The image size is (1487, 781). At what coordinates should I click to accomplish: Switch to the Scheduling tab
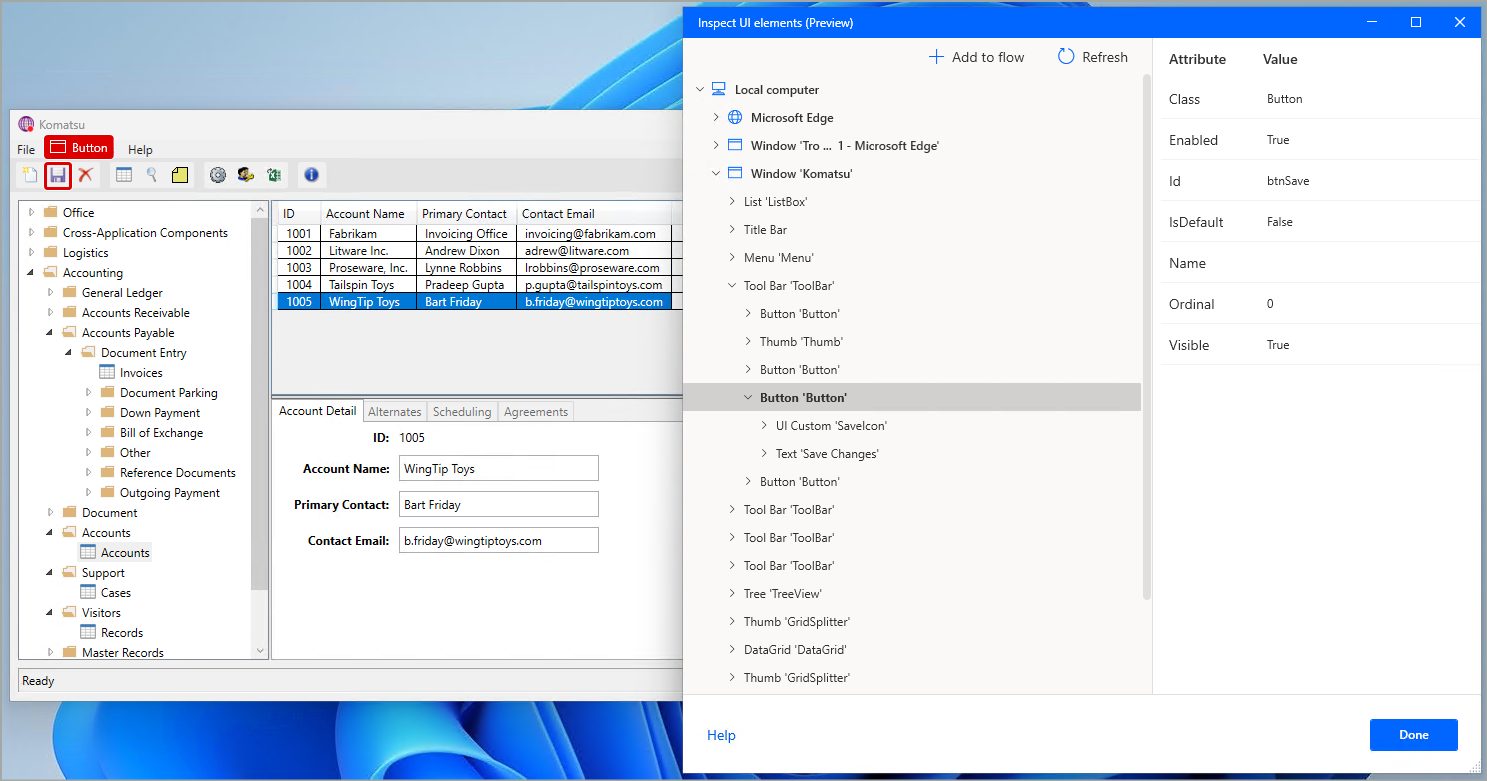462,411
